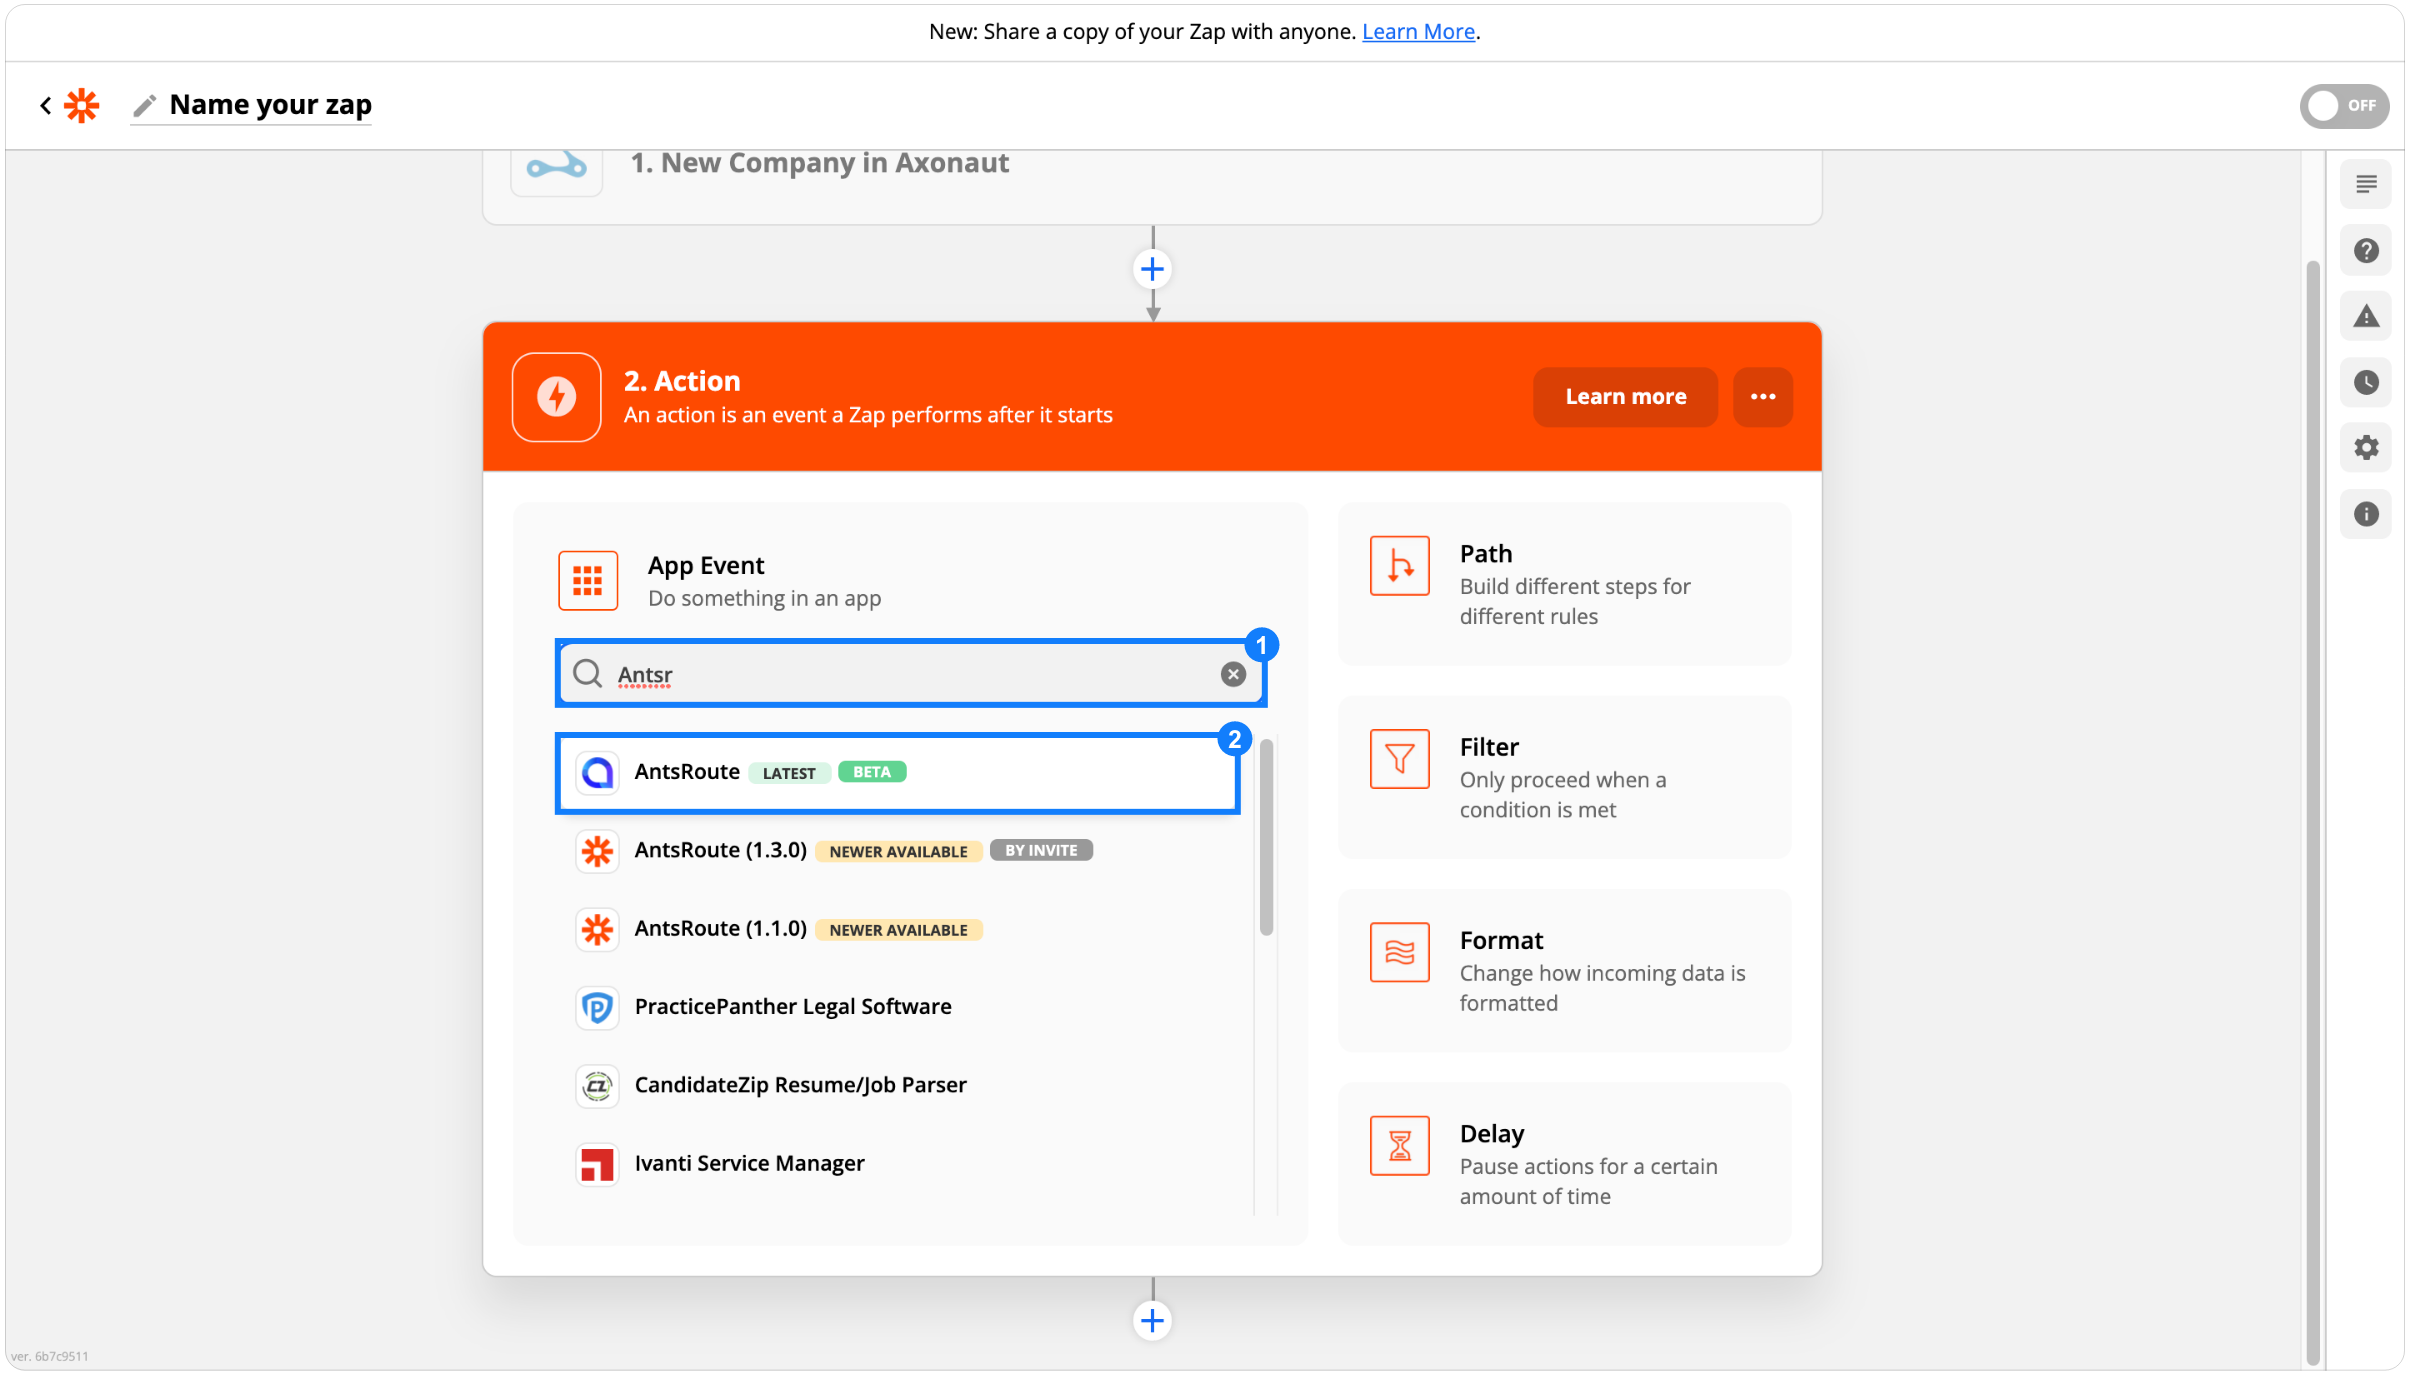Viewport: 2409px width, 1374px height.
Task: Open the action step three-dot menu
Action: [1763, 397]
